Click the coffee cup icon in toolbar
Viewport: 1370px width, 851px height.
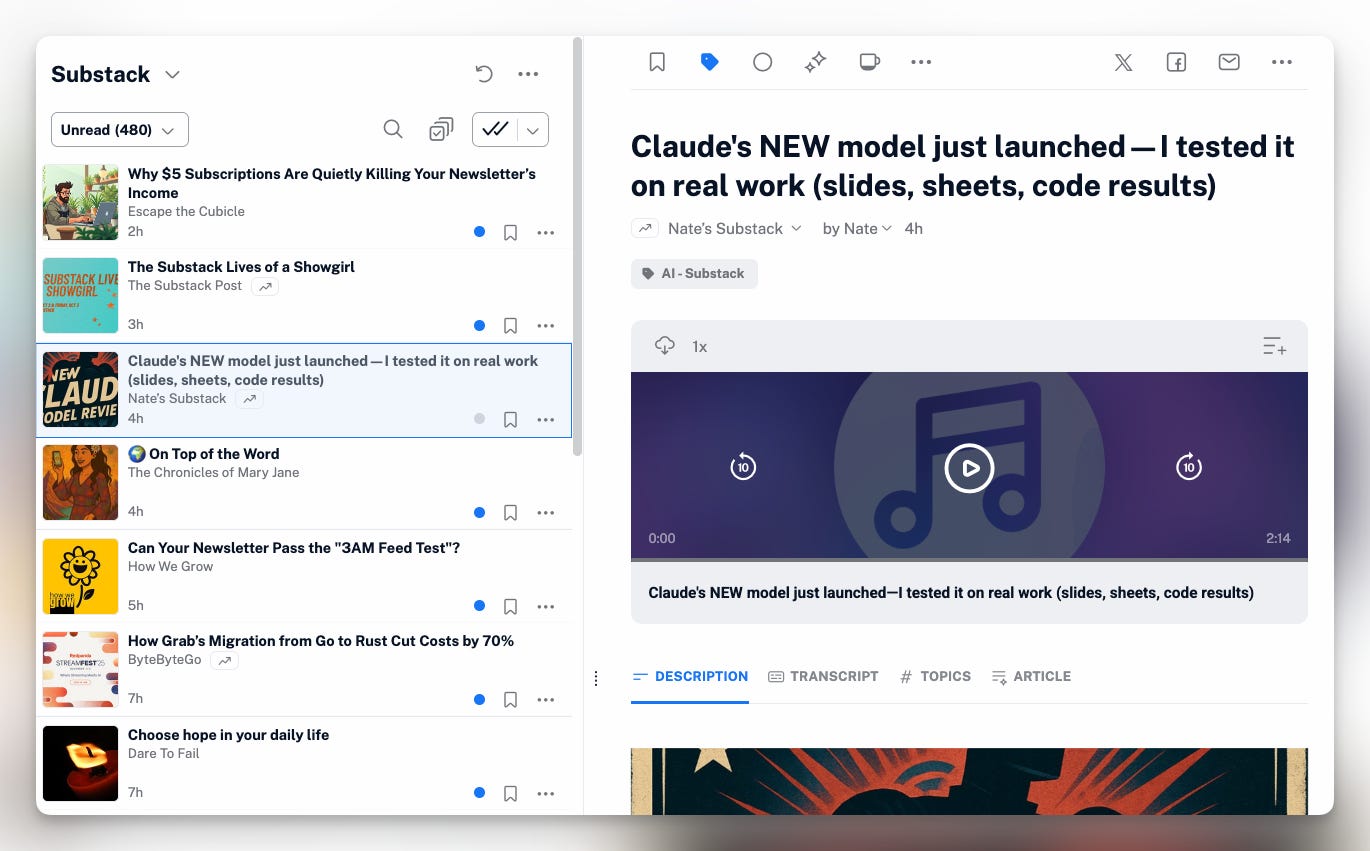point(869,62)
